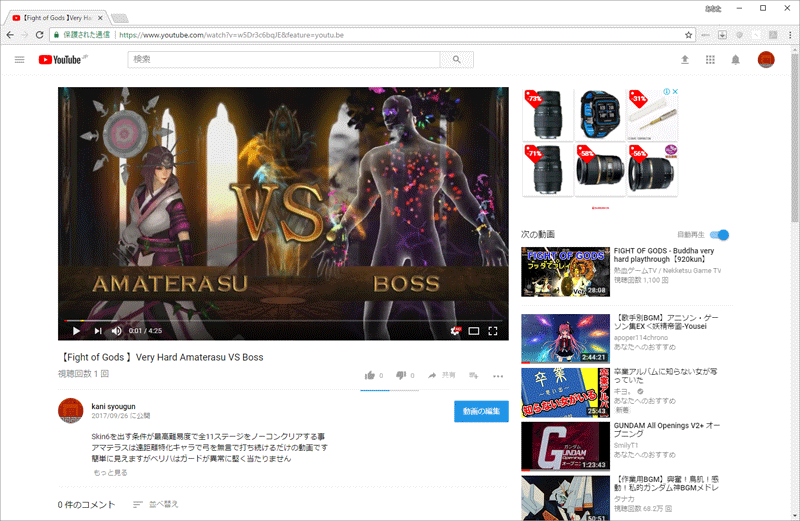Open the YouTube hamburger guide menu
This screenshot has height=521, width=800.
pyautogui.click(x=19, y=60)
